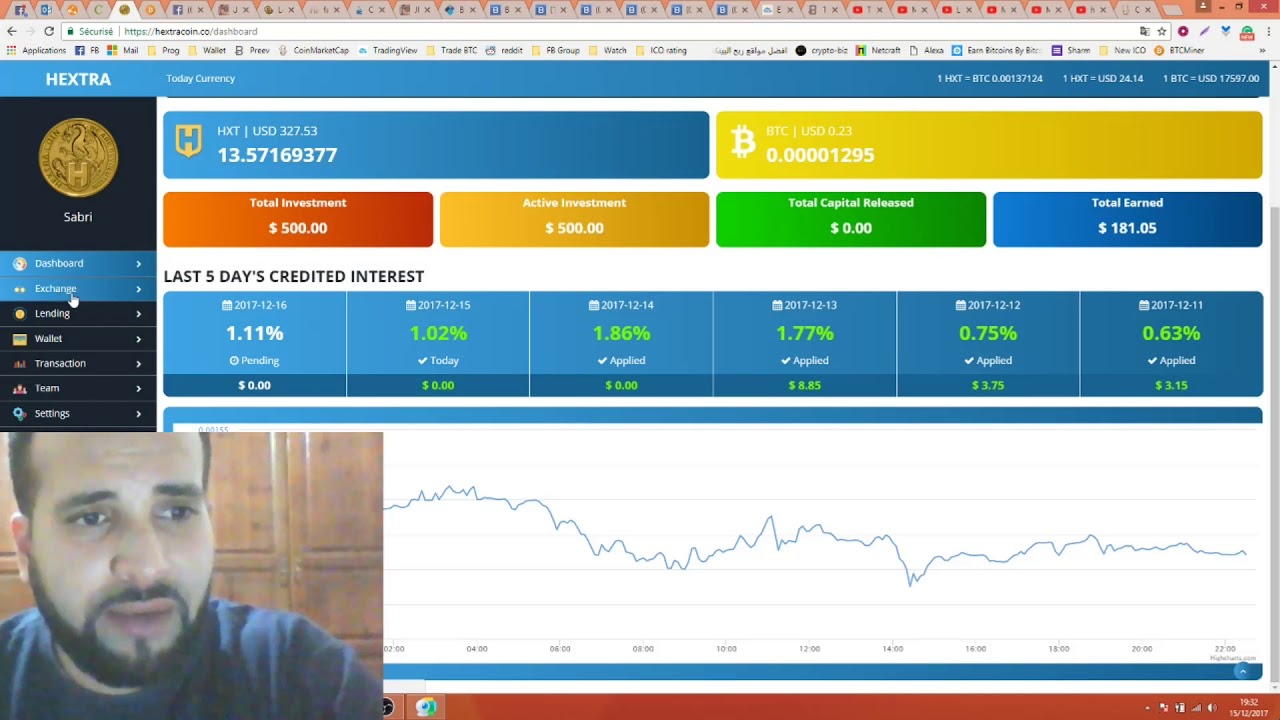Open the Netcraft bookmark
1280x720 pixels.
tap(877, 50)
